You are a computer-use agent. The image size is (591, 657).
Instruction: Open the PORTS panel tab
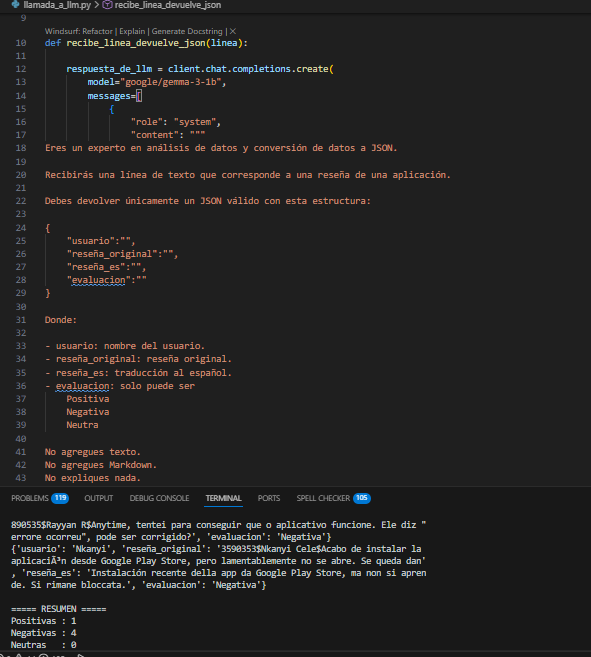[x=269, y=498]
